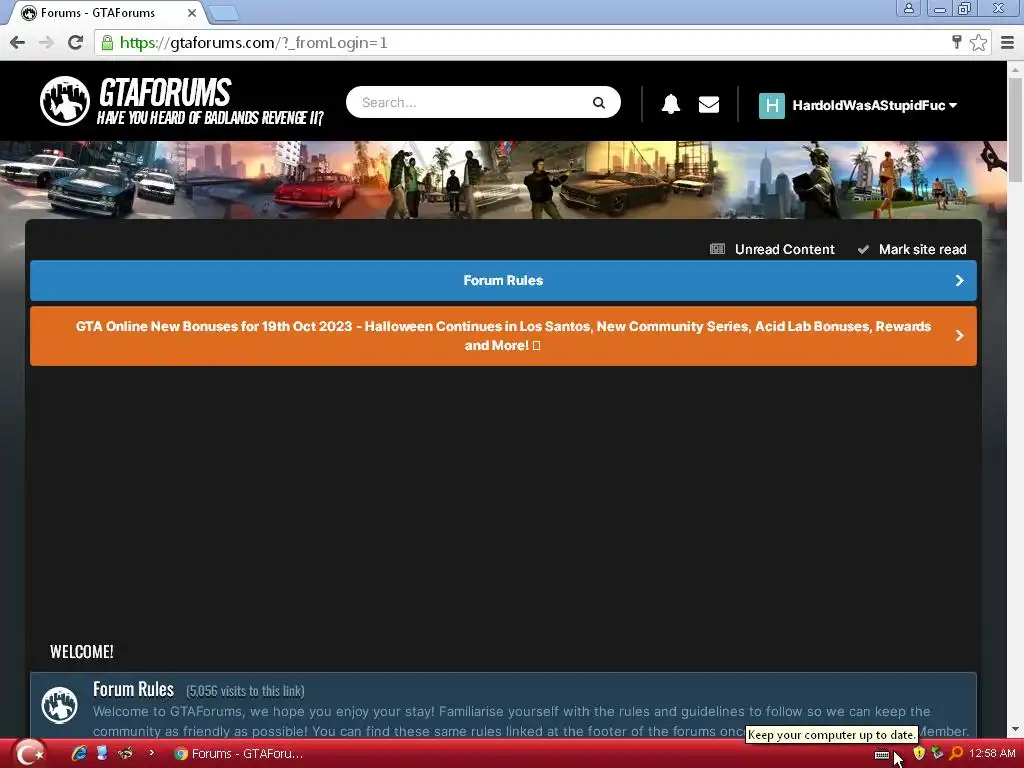Click the Unread Content newspaper icon
This screenshot has width=1024, height=768.
tap(717, 249)
